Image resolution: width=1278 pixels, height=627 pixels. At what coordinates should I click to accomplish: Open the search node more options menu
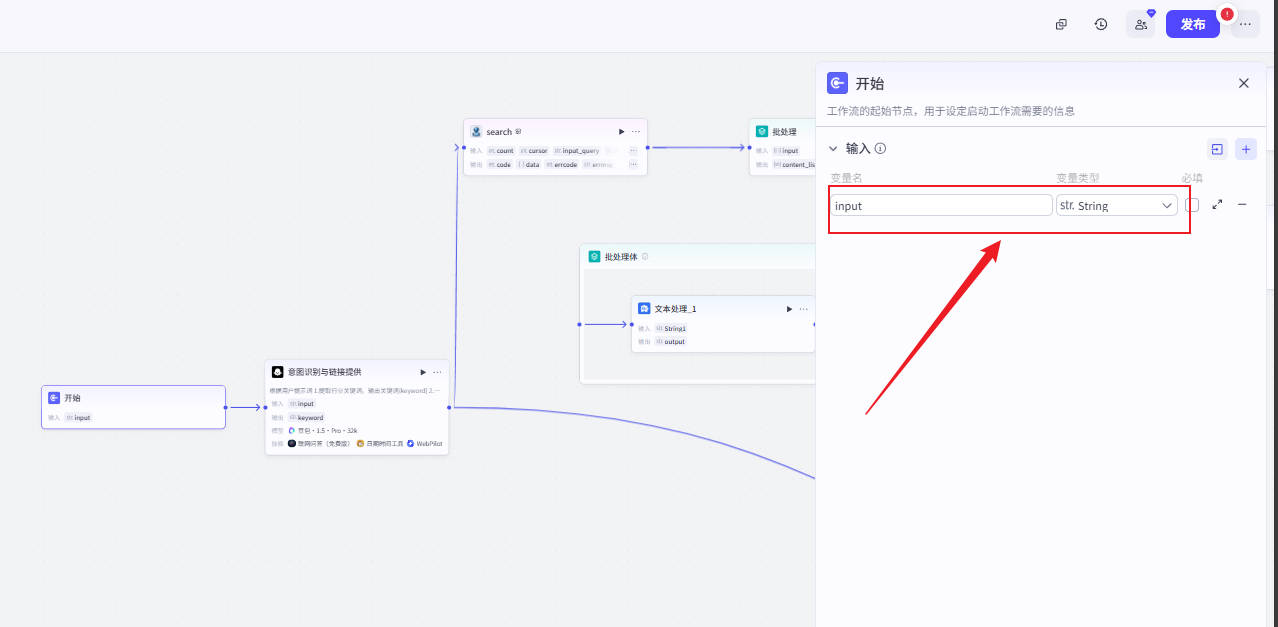636,132
